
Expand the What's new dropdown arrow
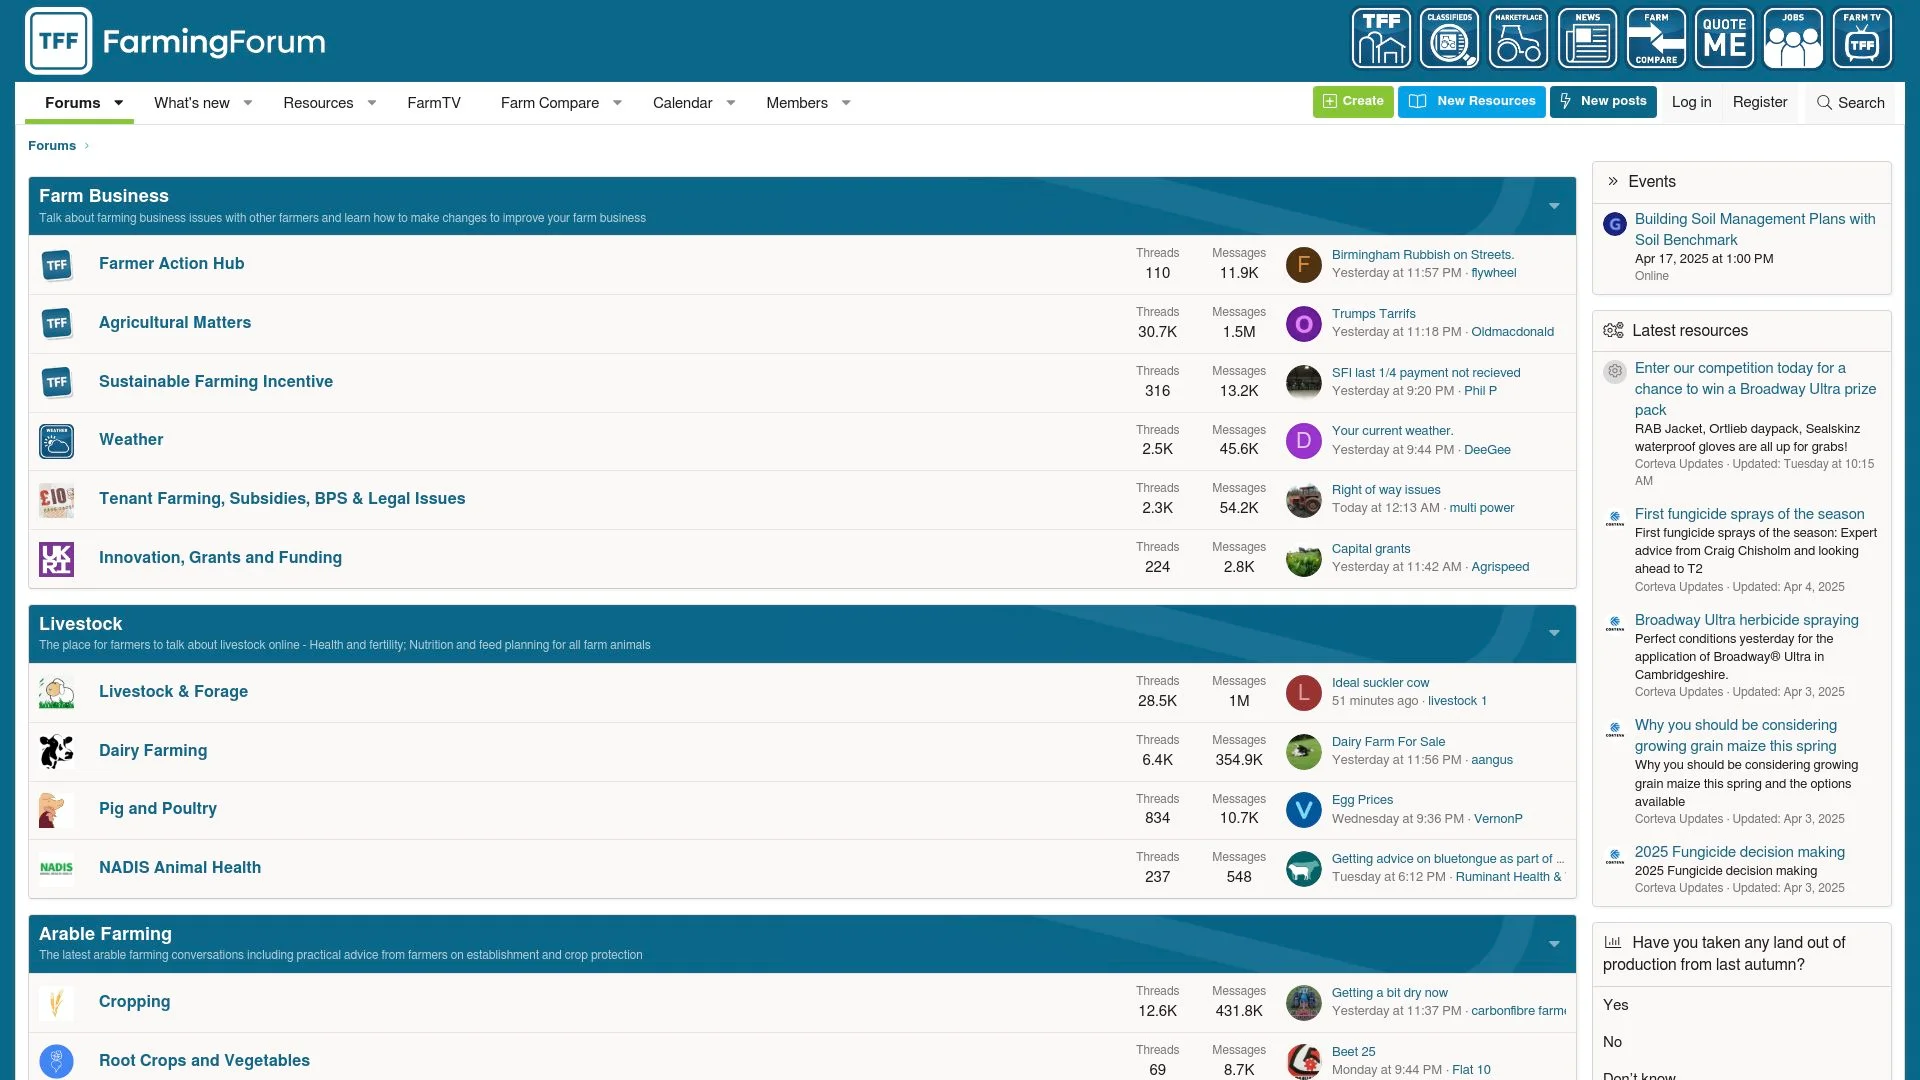pos(248,103)
